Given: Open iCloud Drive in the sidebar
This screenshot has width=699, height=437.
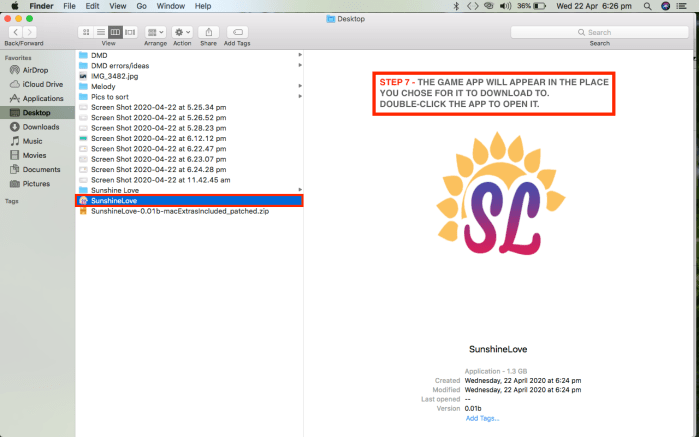Looking at the screenshot, I should 42,85.
